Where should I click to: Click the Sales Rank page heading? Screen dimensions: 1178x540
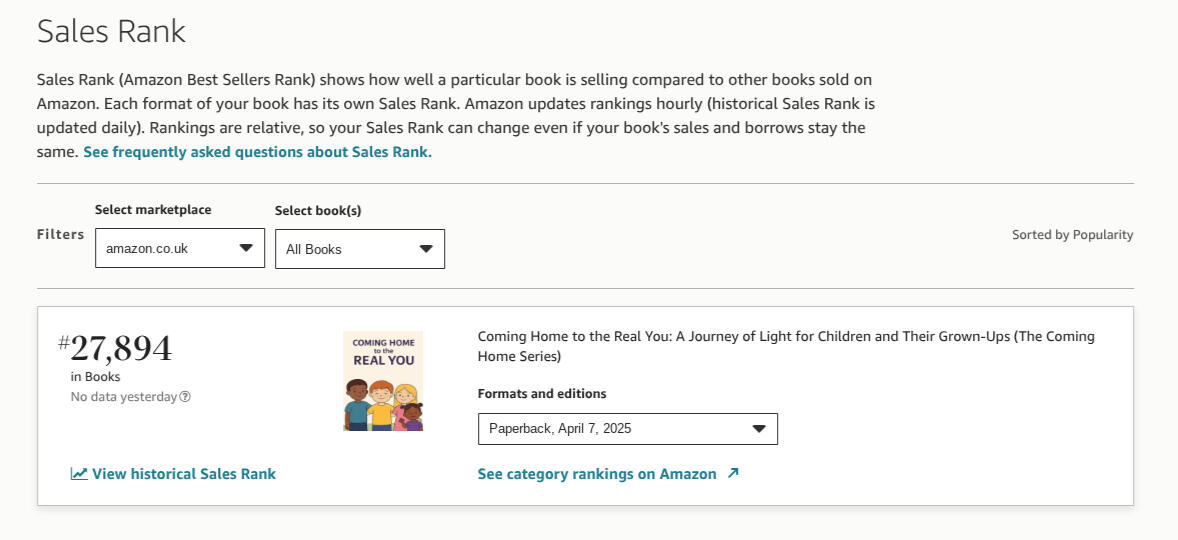coord(111,31)
